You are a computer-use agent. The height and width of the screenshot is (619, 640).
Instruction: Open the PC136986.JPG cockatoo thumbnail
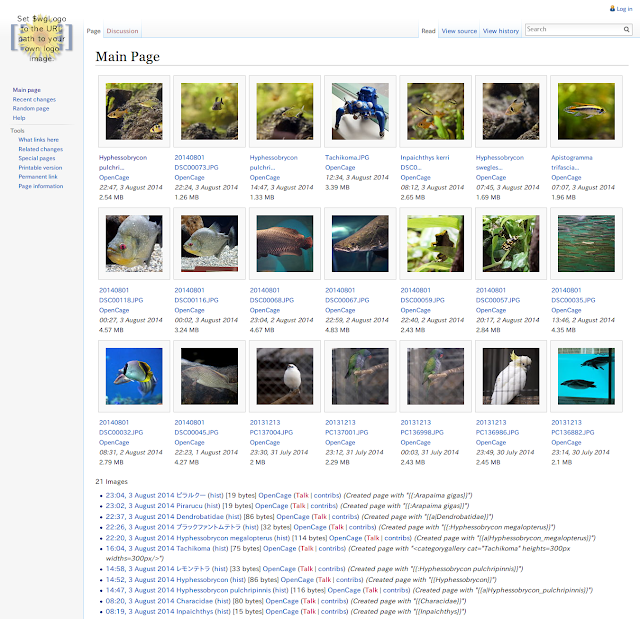(x=511, y=376)
